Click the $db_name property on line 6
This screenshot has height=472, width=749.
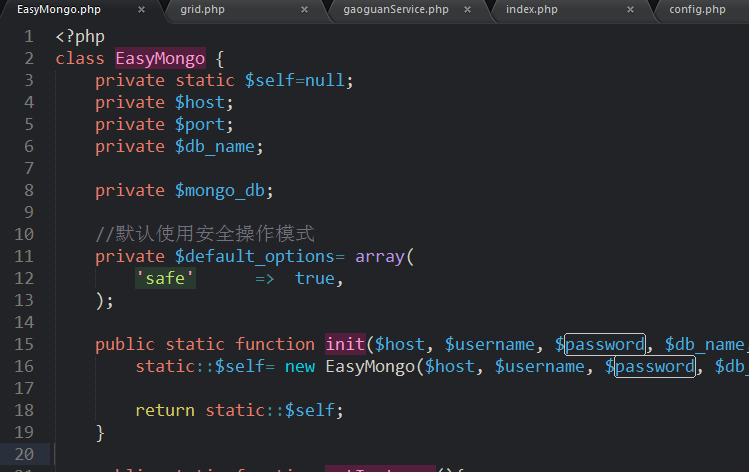214,147
